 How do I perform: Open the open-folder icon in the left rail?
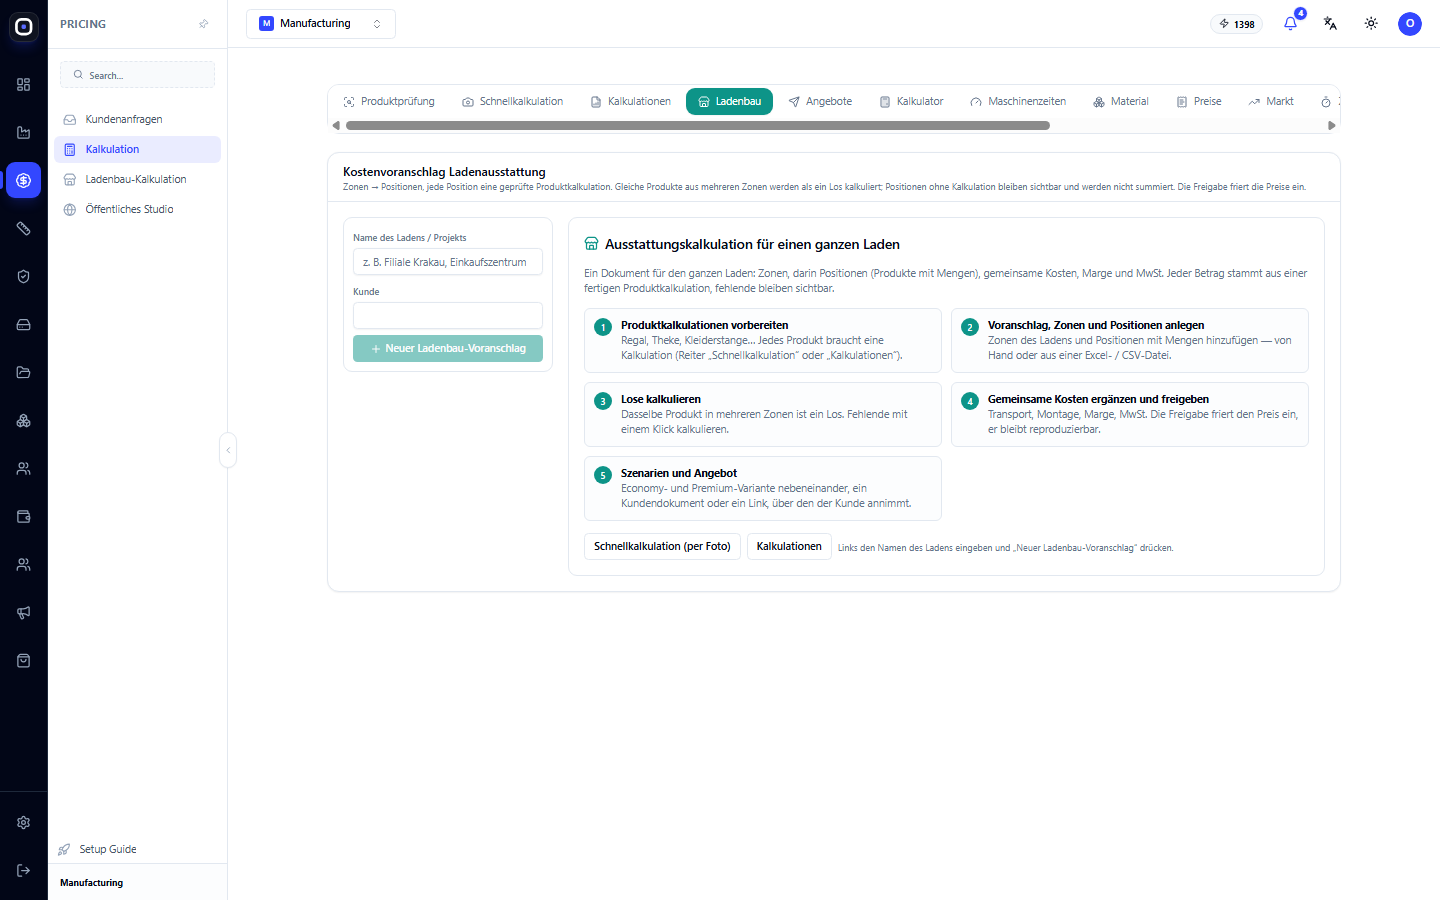click(x=24, y=373)
